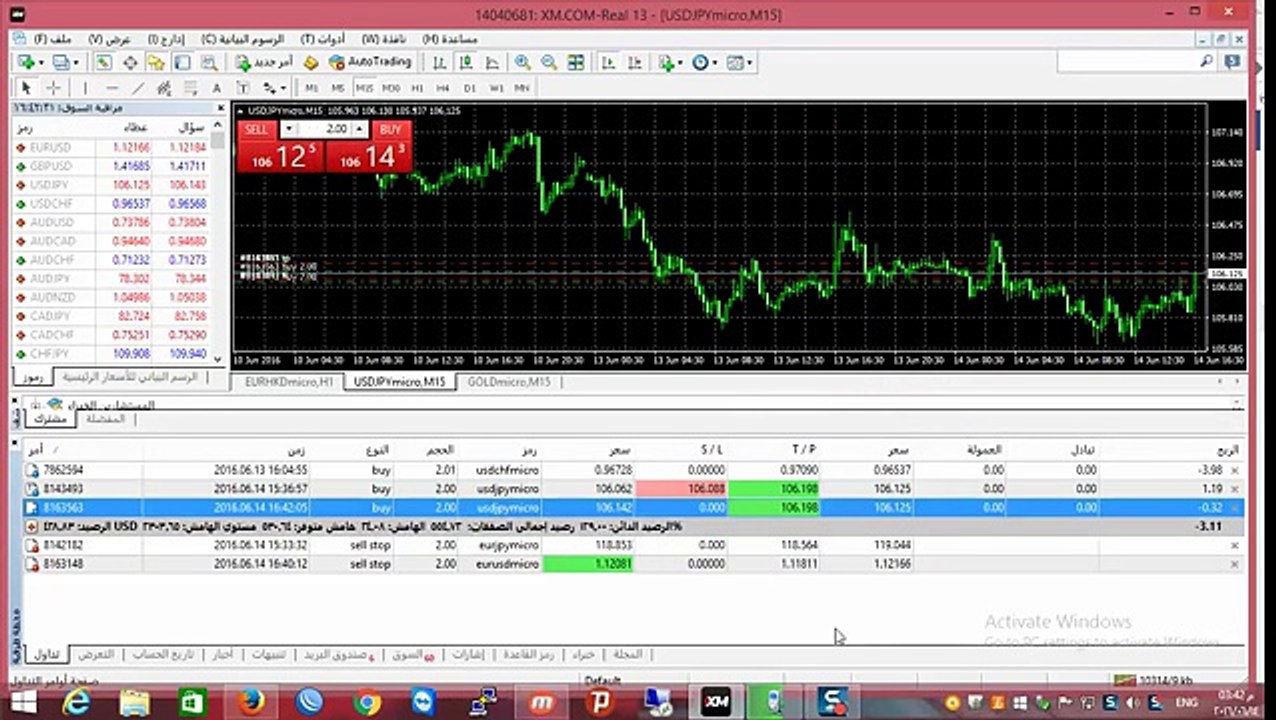Click the red BUY button
Viewport: 1276px width, 720px height.
point(390,129)
